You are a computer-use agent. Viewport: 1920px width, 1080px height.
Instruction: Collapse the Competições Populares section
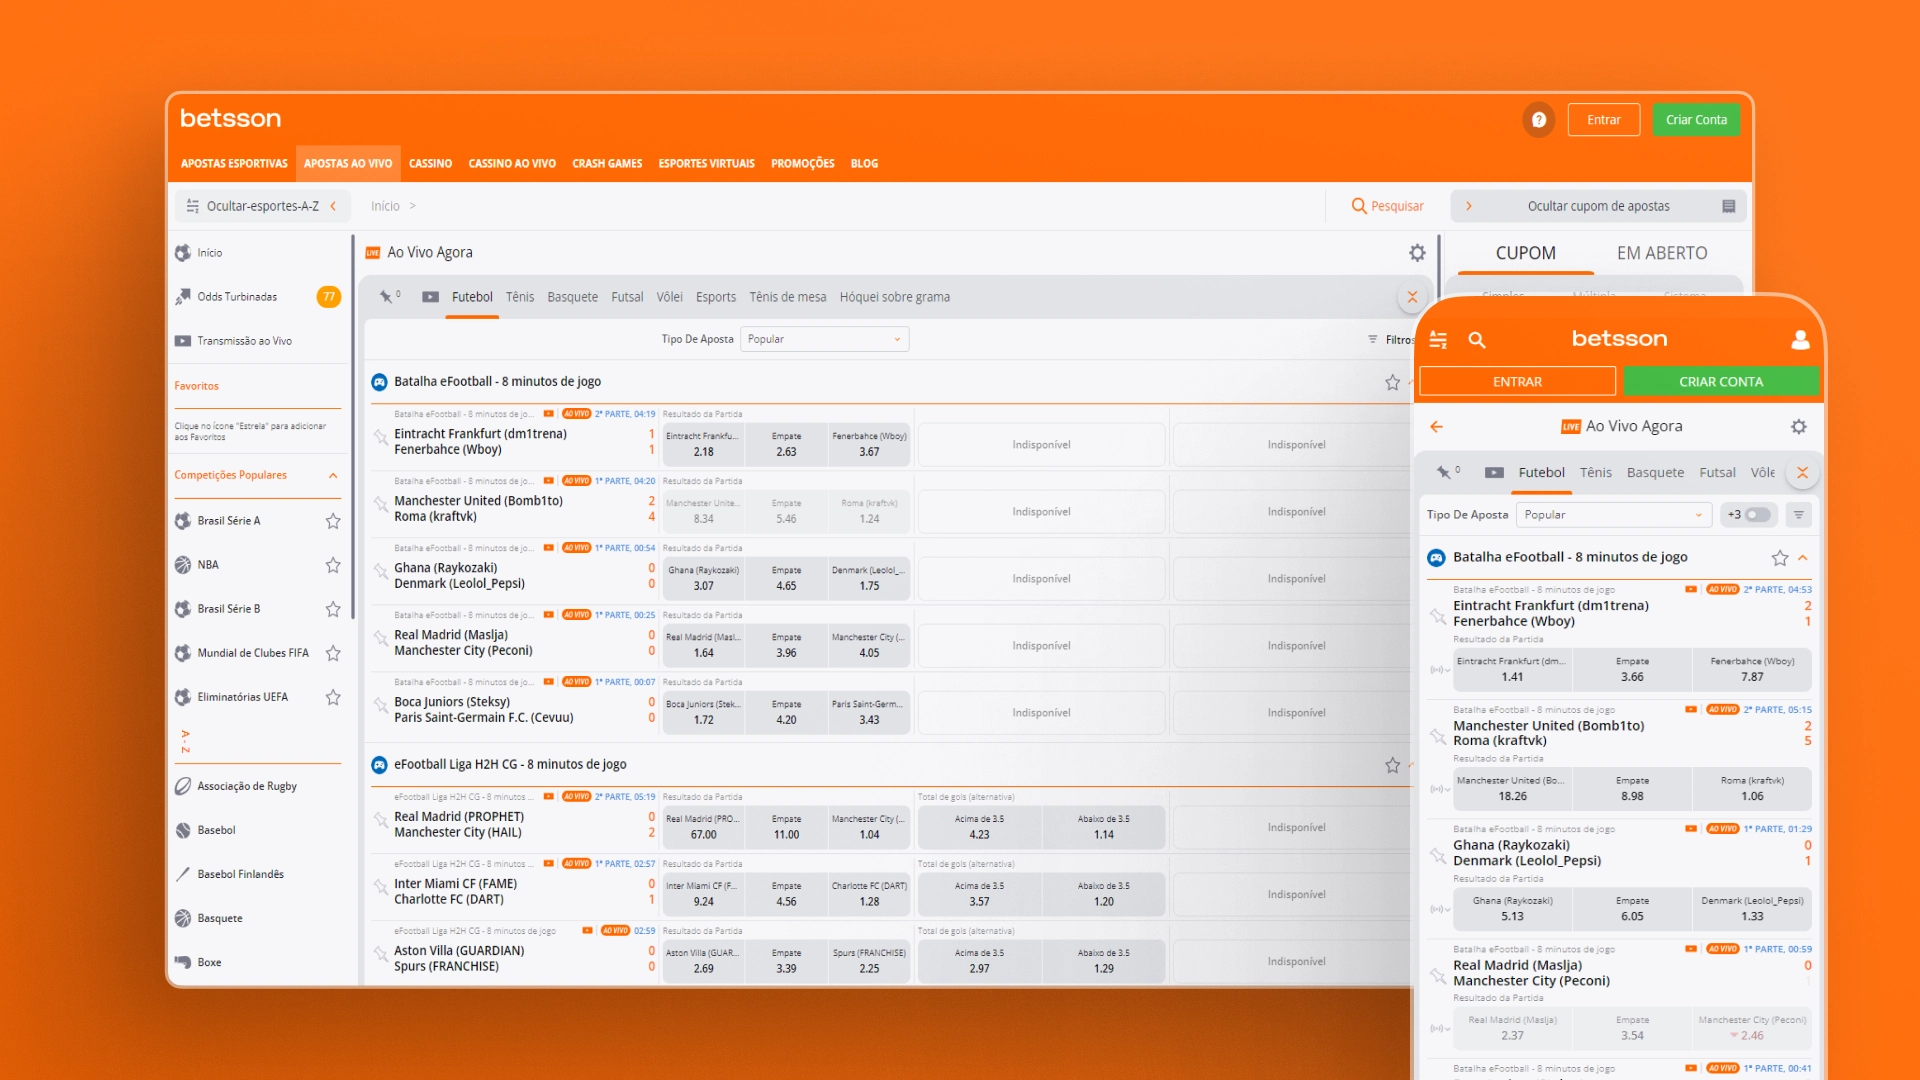333,476
